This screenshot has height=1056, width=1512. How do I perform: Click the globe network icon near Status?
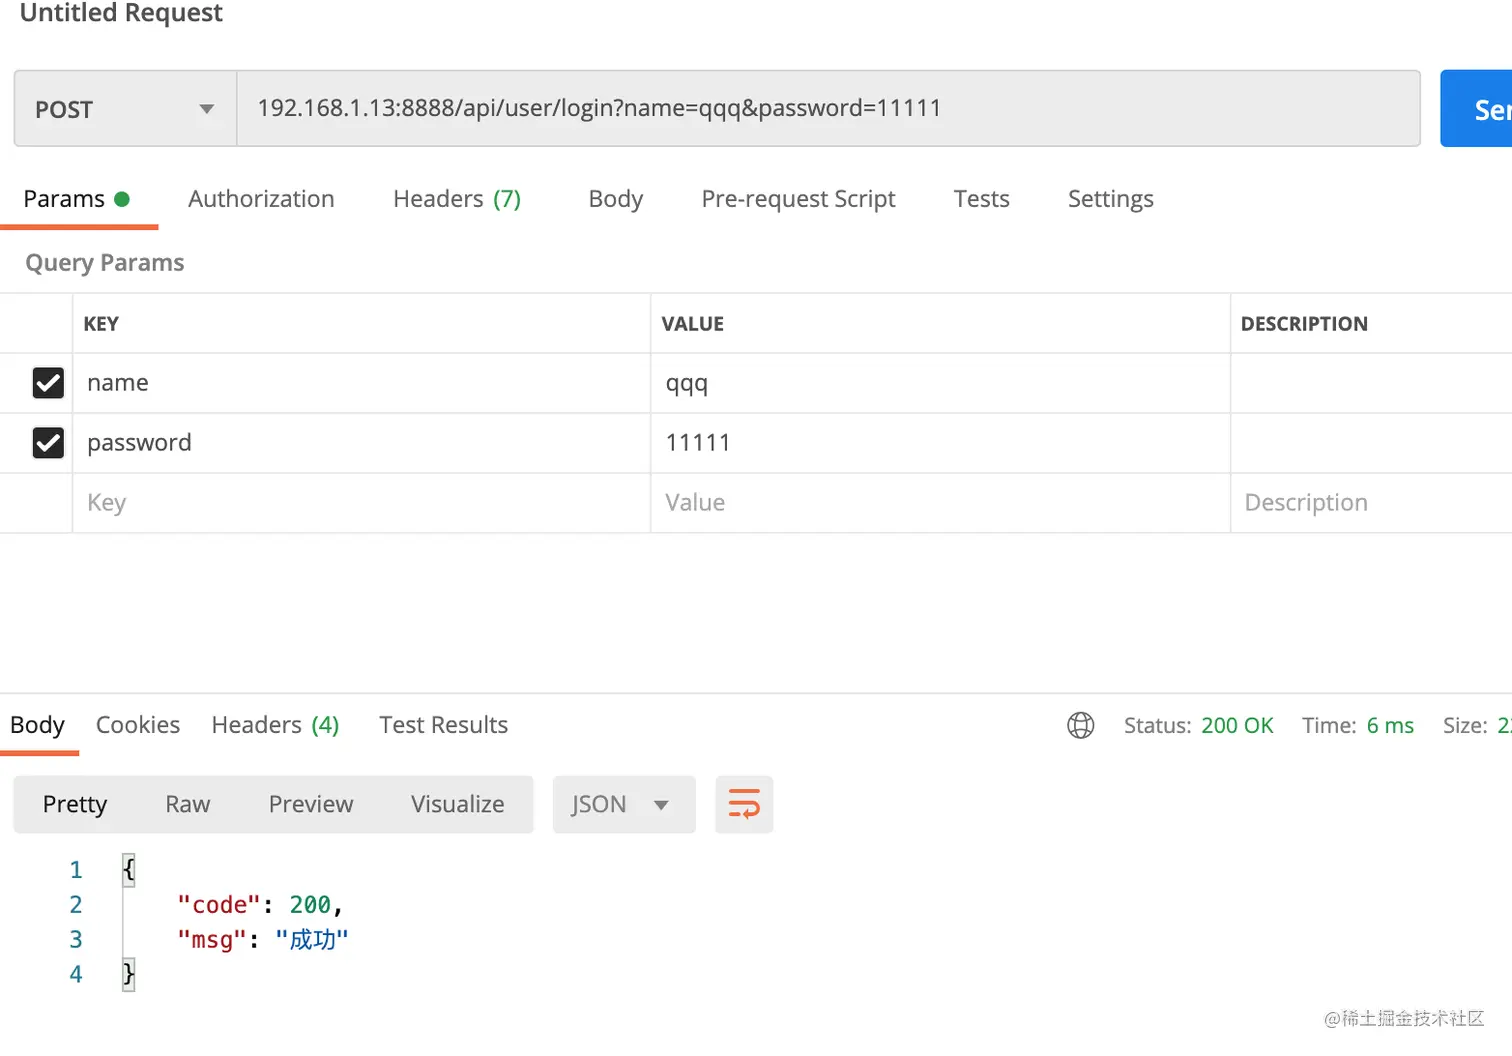coord(1080,725)
